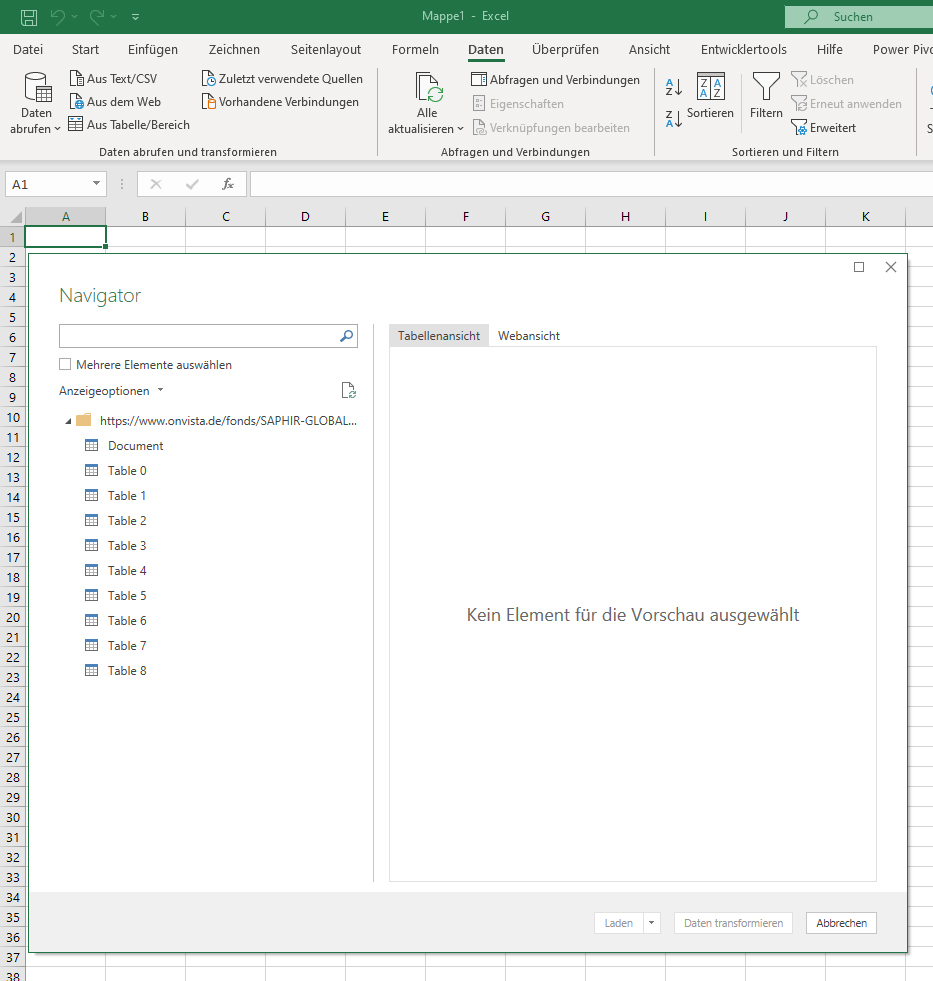Click the Abbrechen button
This screenshot has height=981, width=933.
(x=842, y=923)
